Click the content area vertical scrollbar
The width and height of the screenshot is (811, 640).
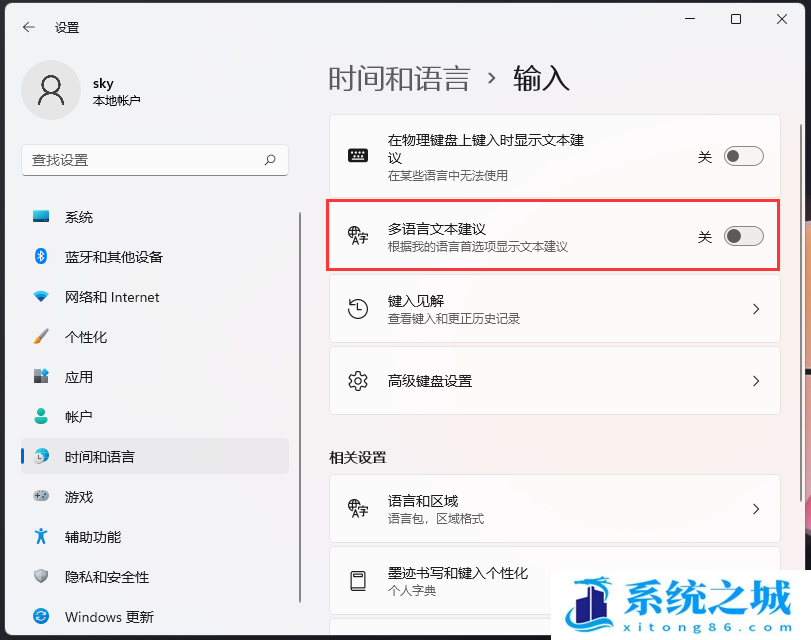[801, 312]
